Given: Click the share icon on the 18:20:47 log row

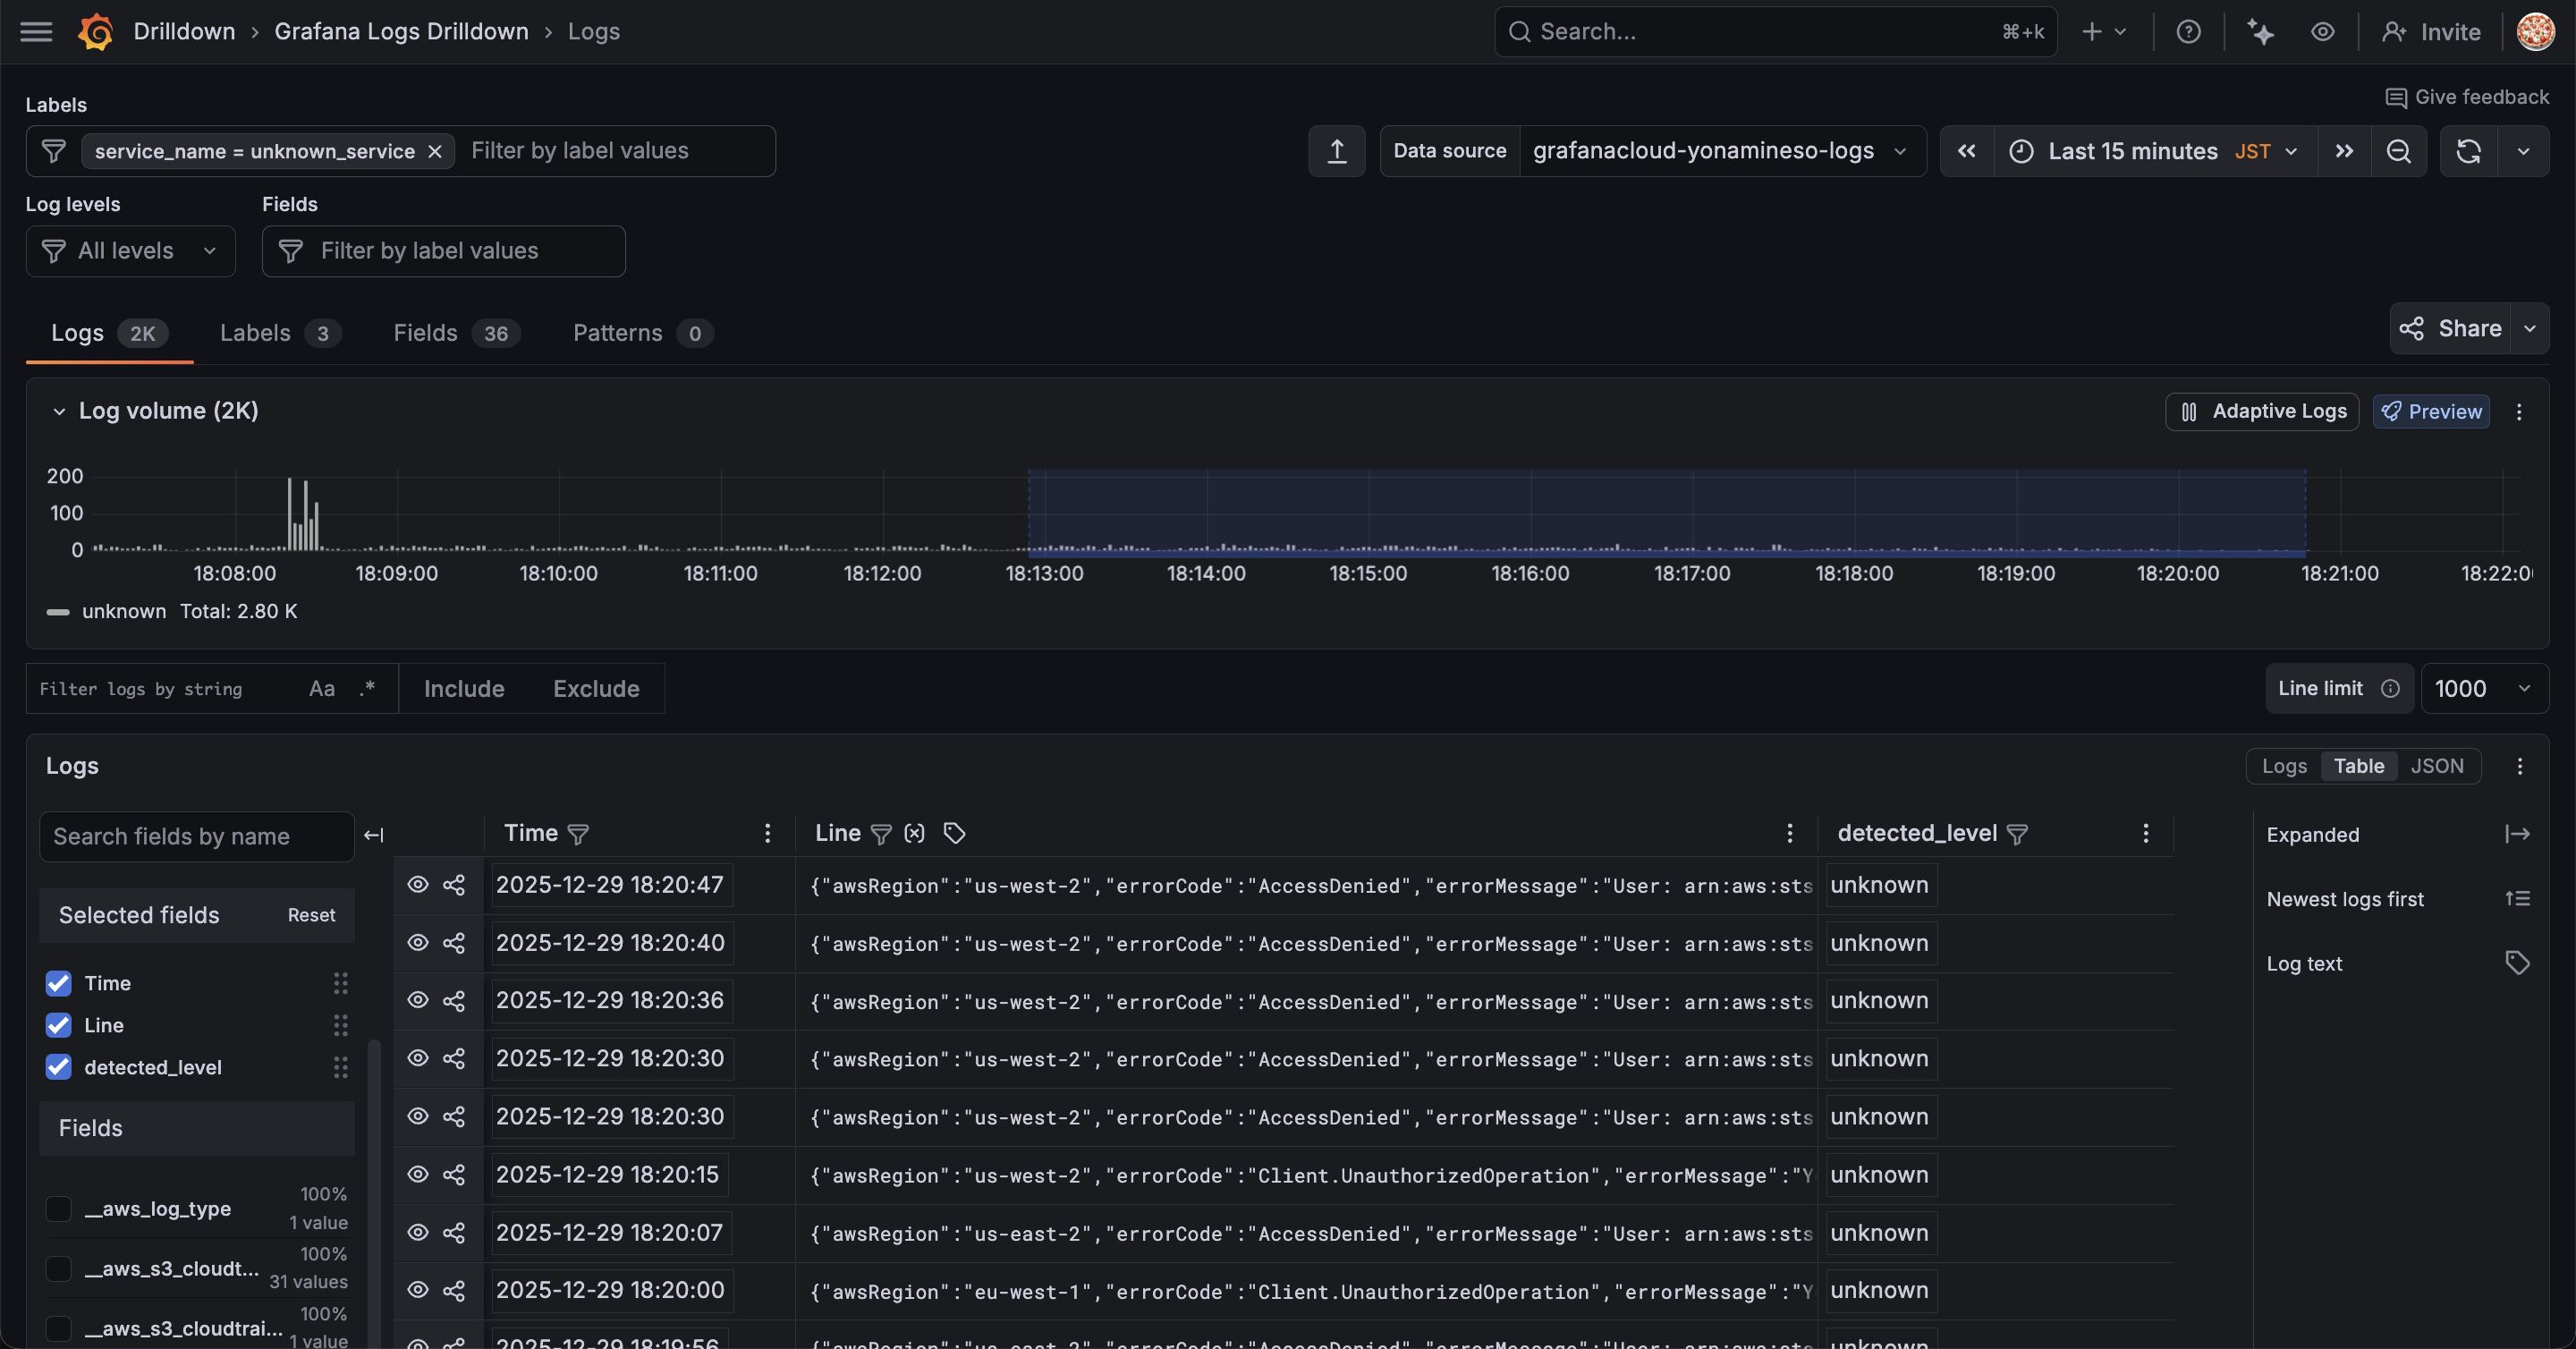Looking at the screenshot, I should pyautogui.click(x=454, y=885).
